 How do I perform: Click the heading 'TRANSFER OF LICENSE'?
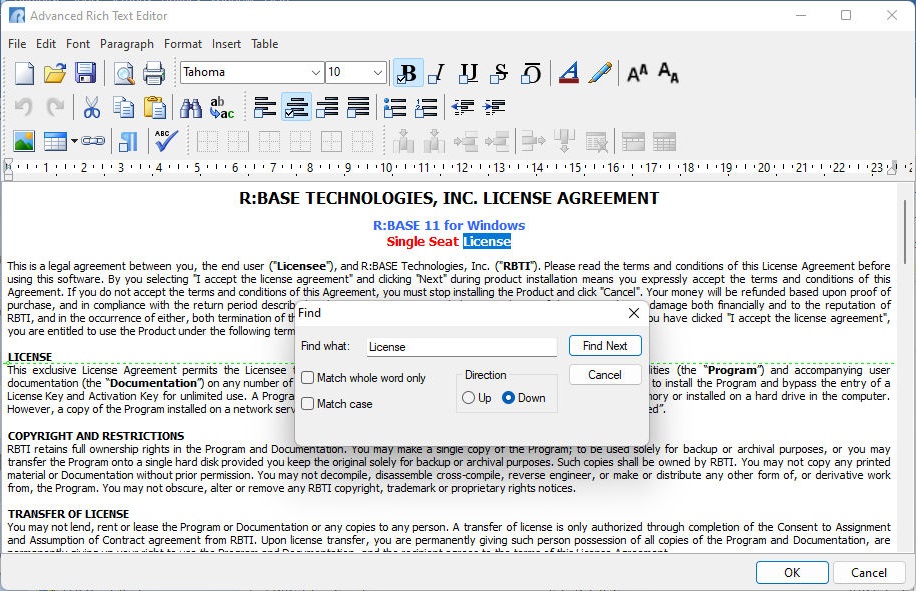[x=68, y=514]
